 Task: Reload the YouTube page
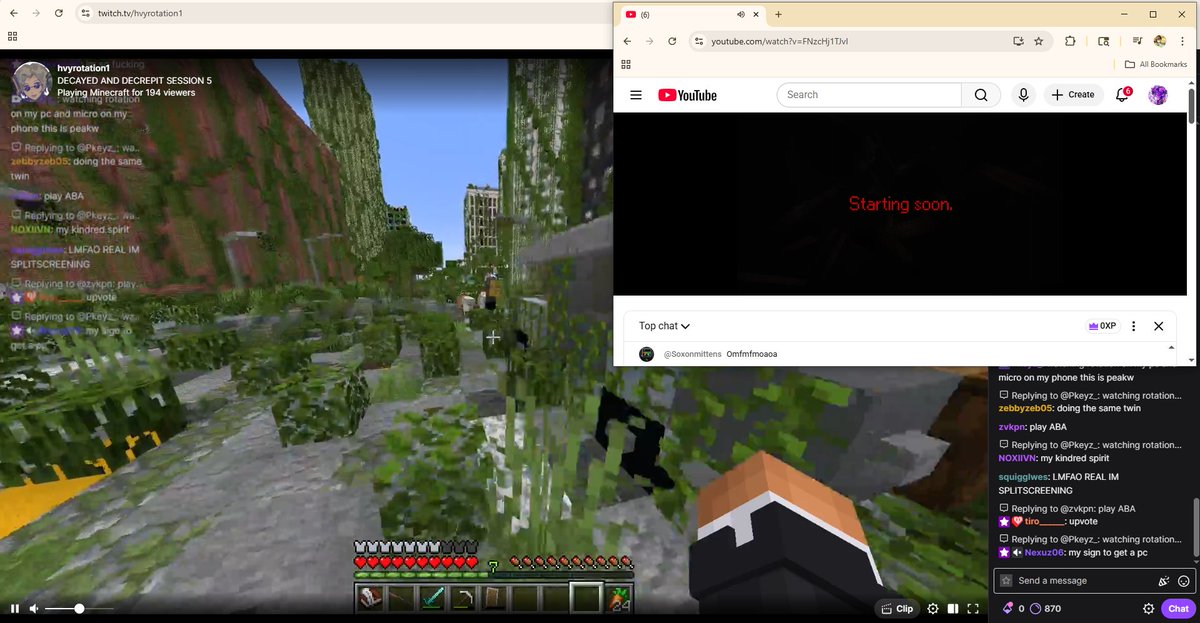pyautogui.click(x=672, y=41)
